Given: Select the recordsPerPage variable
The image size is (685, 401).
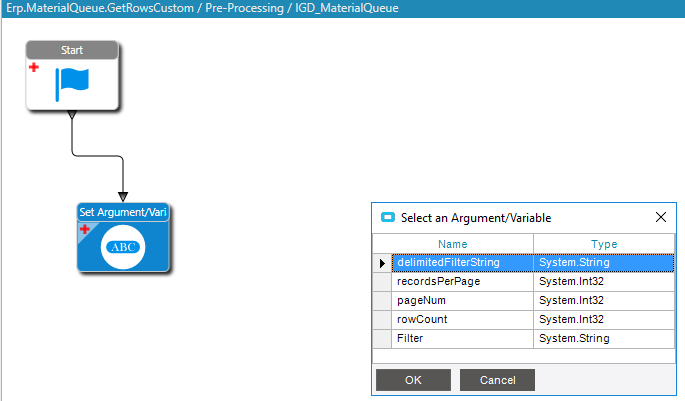Looking at the screenshot, I should 462,281.
